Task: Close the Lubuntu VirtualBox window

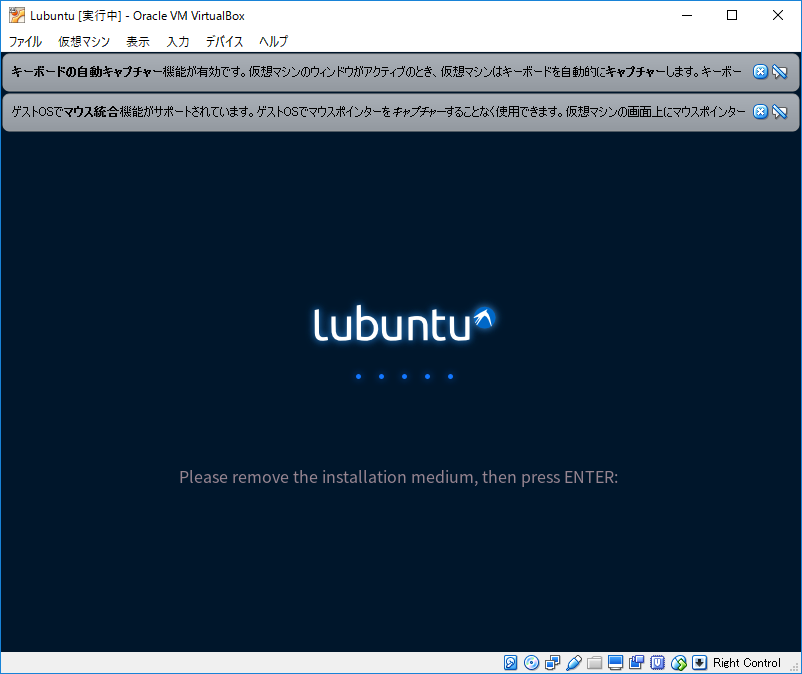Action: coord(777,15)
